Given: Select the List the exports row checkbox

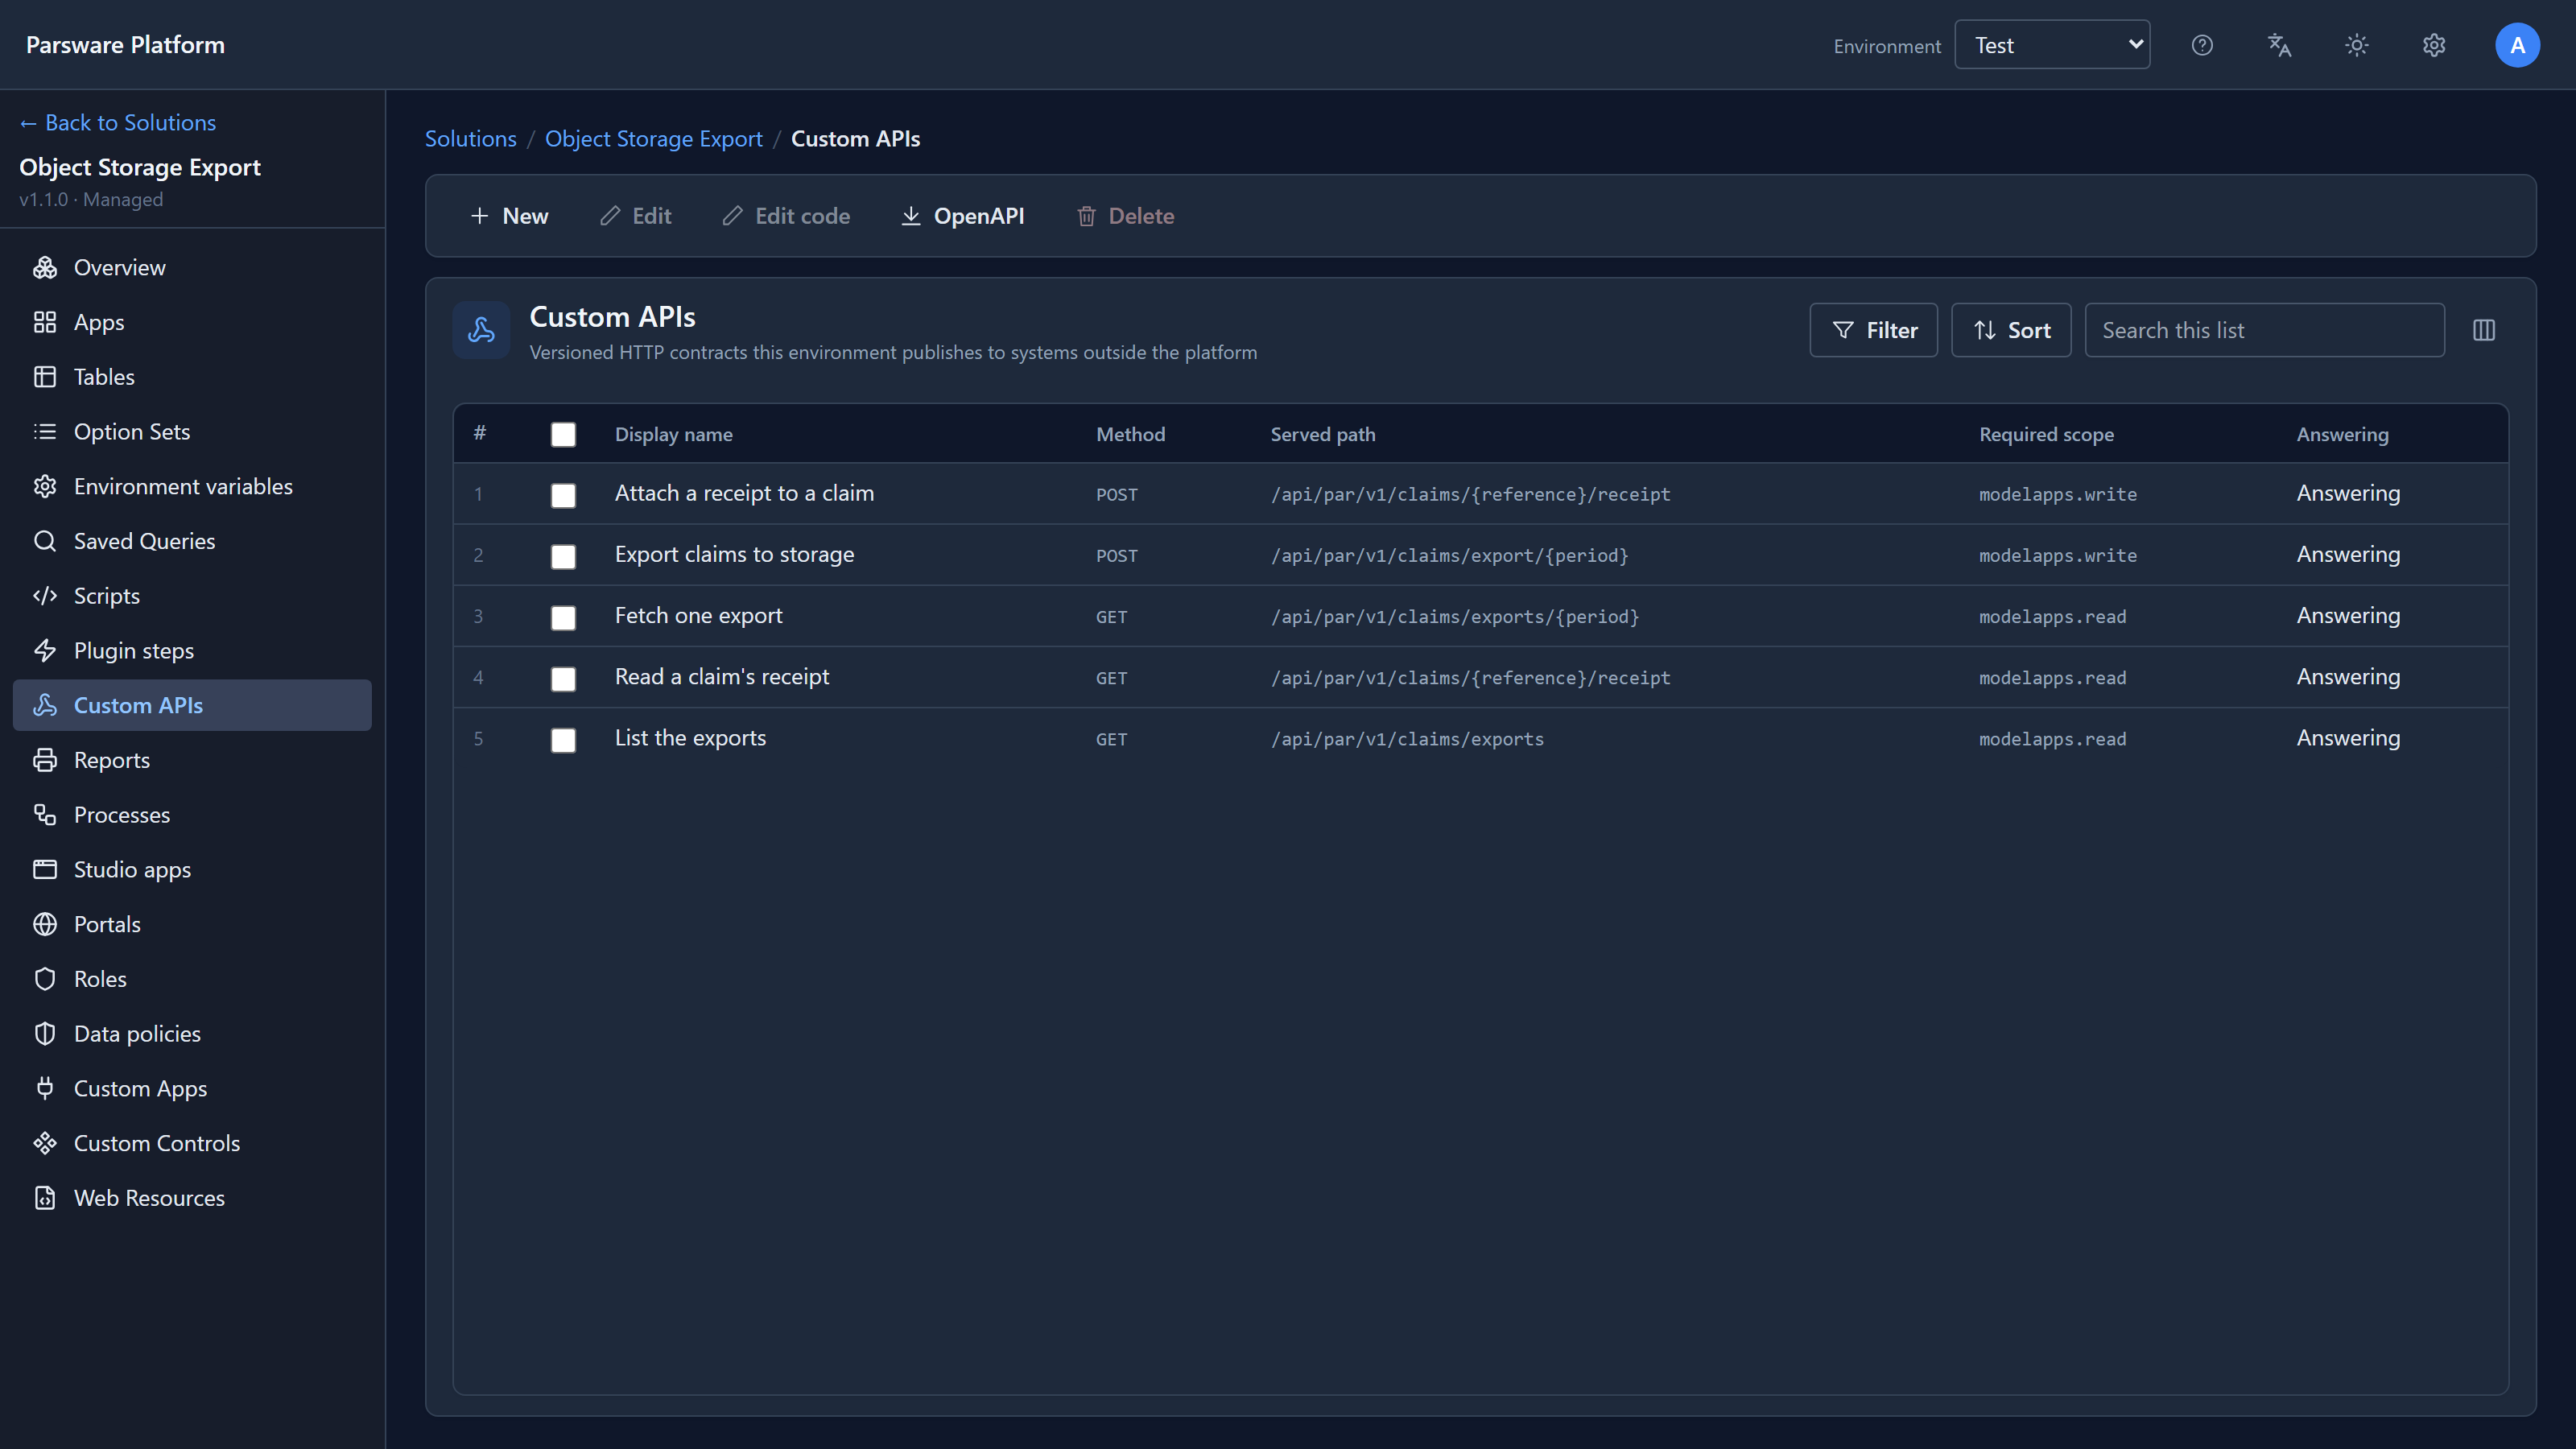Looking at the screenshot, I should tap(563, 740).
